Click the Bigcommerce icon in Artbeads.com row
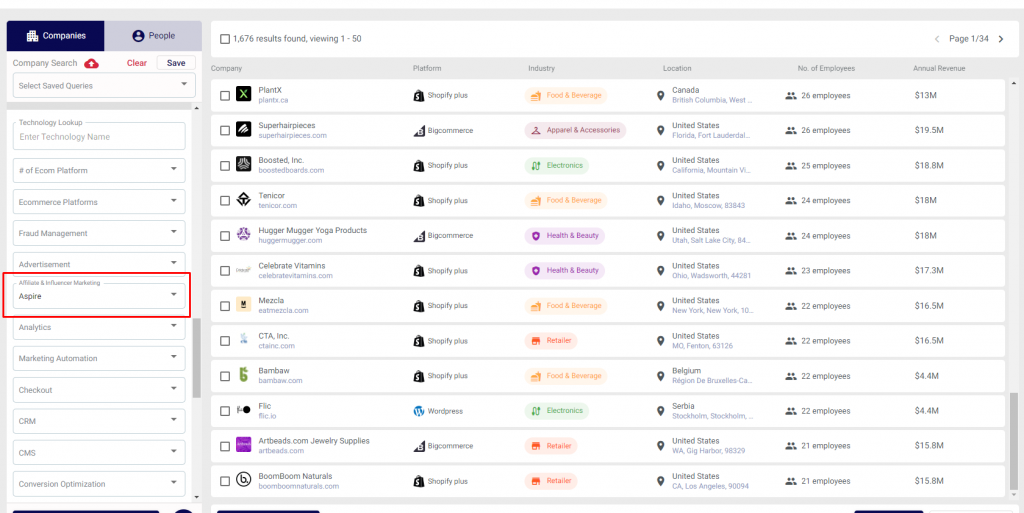This screenshot has width=1024, height=513. pos(419,446)
